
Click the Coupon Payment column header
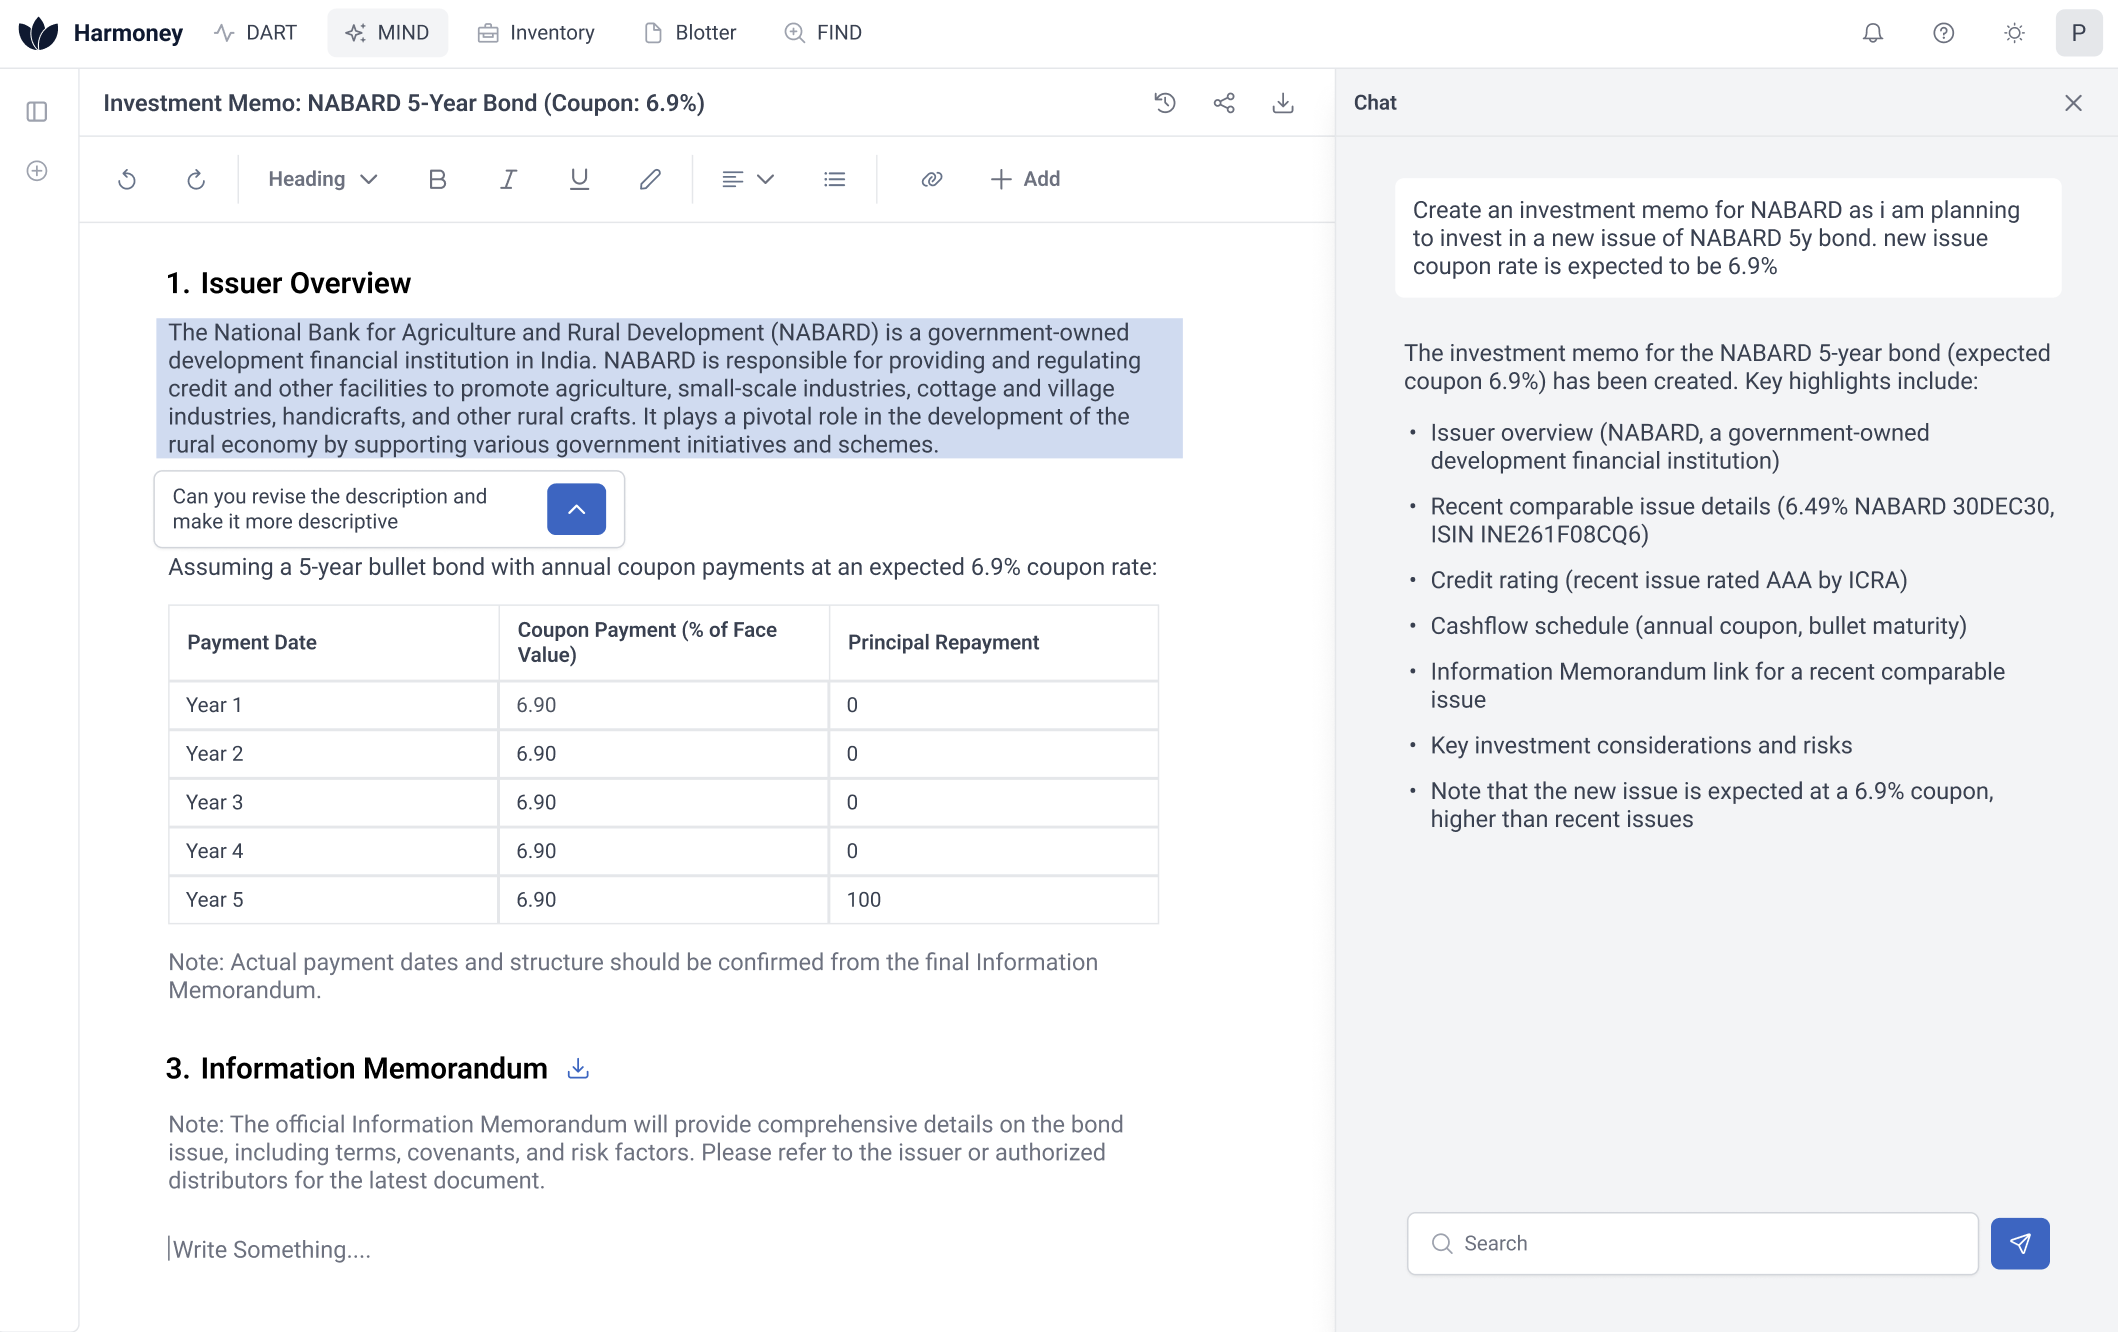(x=663, y=643)
